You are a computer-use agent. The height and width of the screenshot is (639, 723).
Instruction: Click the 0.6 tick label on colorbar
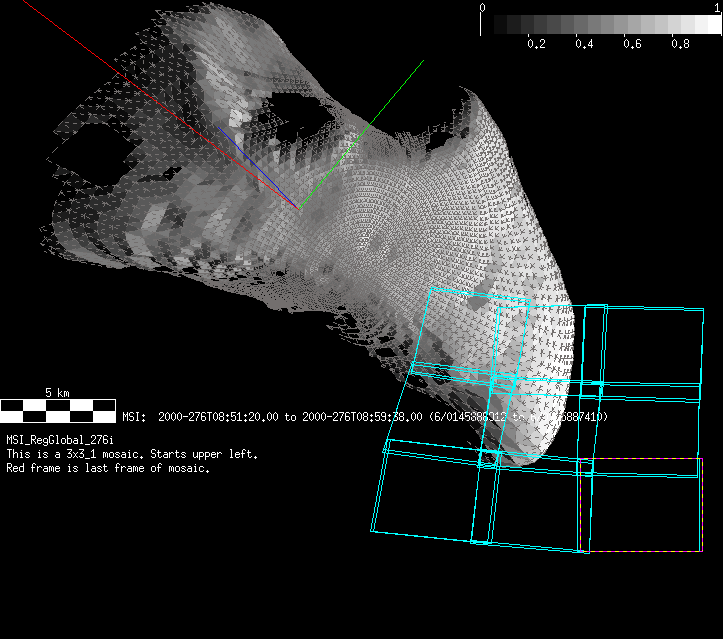pos(632,45)
